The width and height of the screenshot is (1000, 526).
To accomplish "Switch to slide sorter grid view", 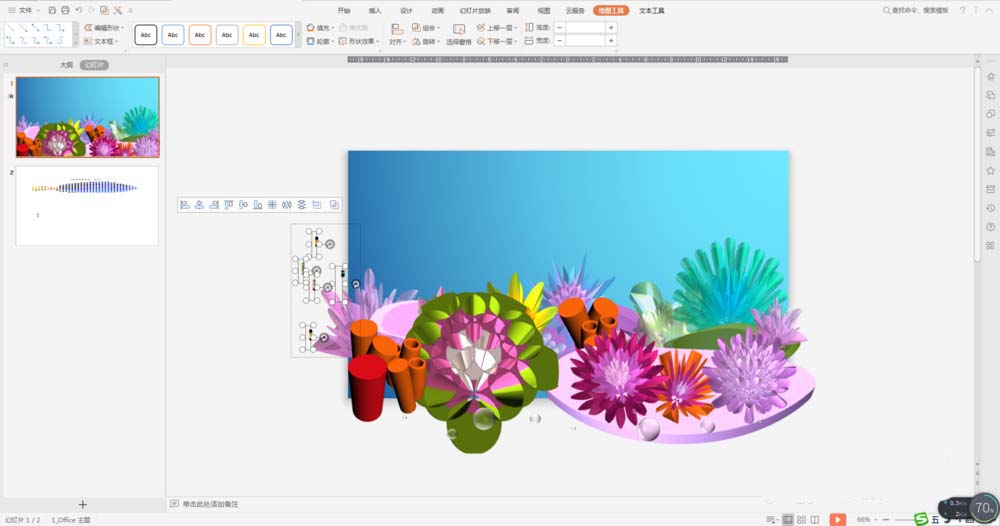I will click(802, 520).
